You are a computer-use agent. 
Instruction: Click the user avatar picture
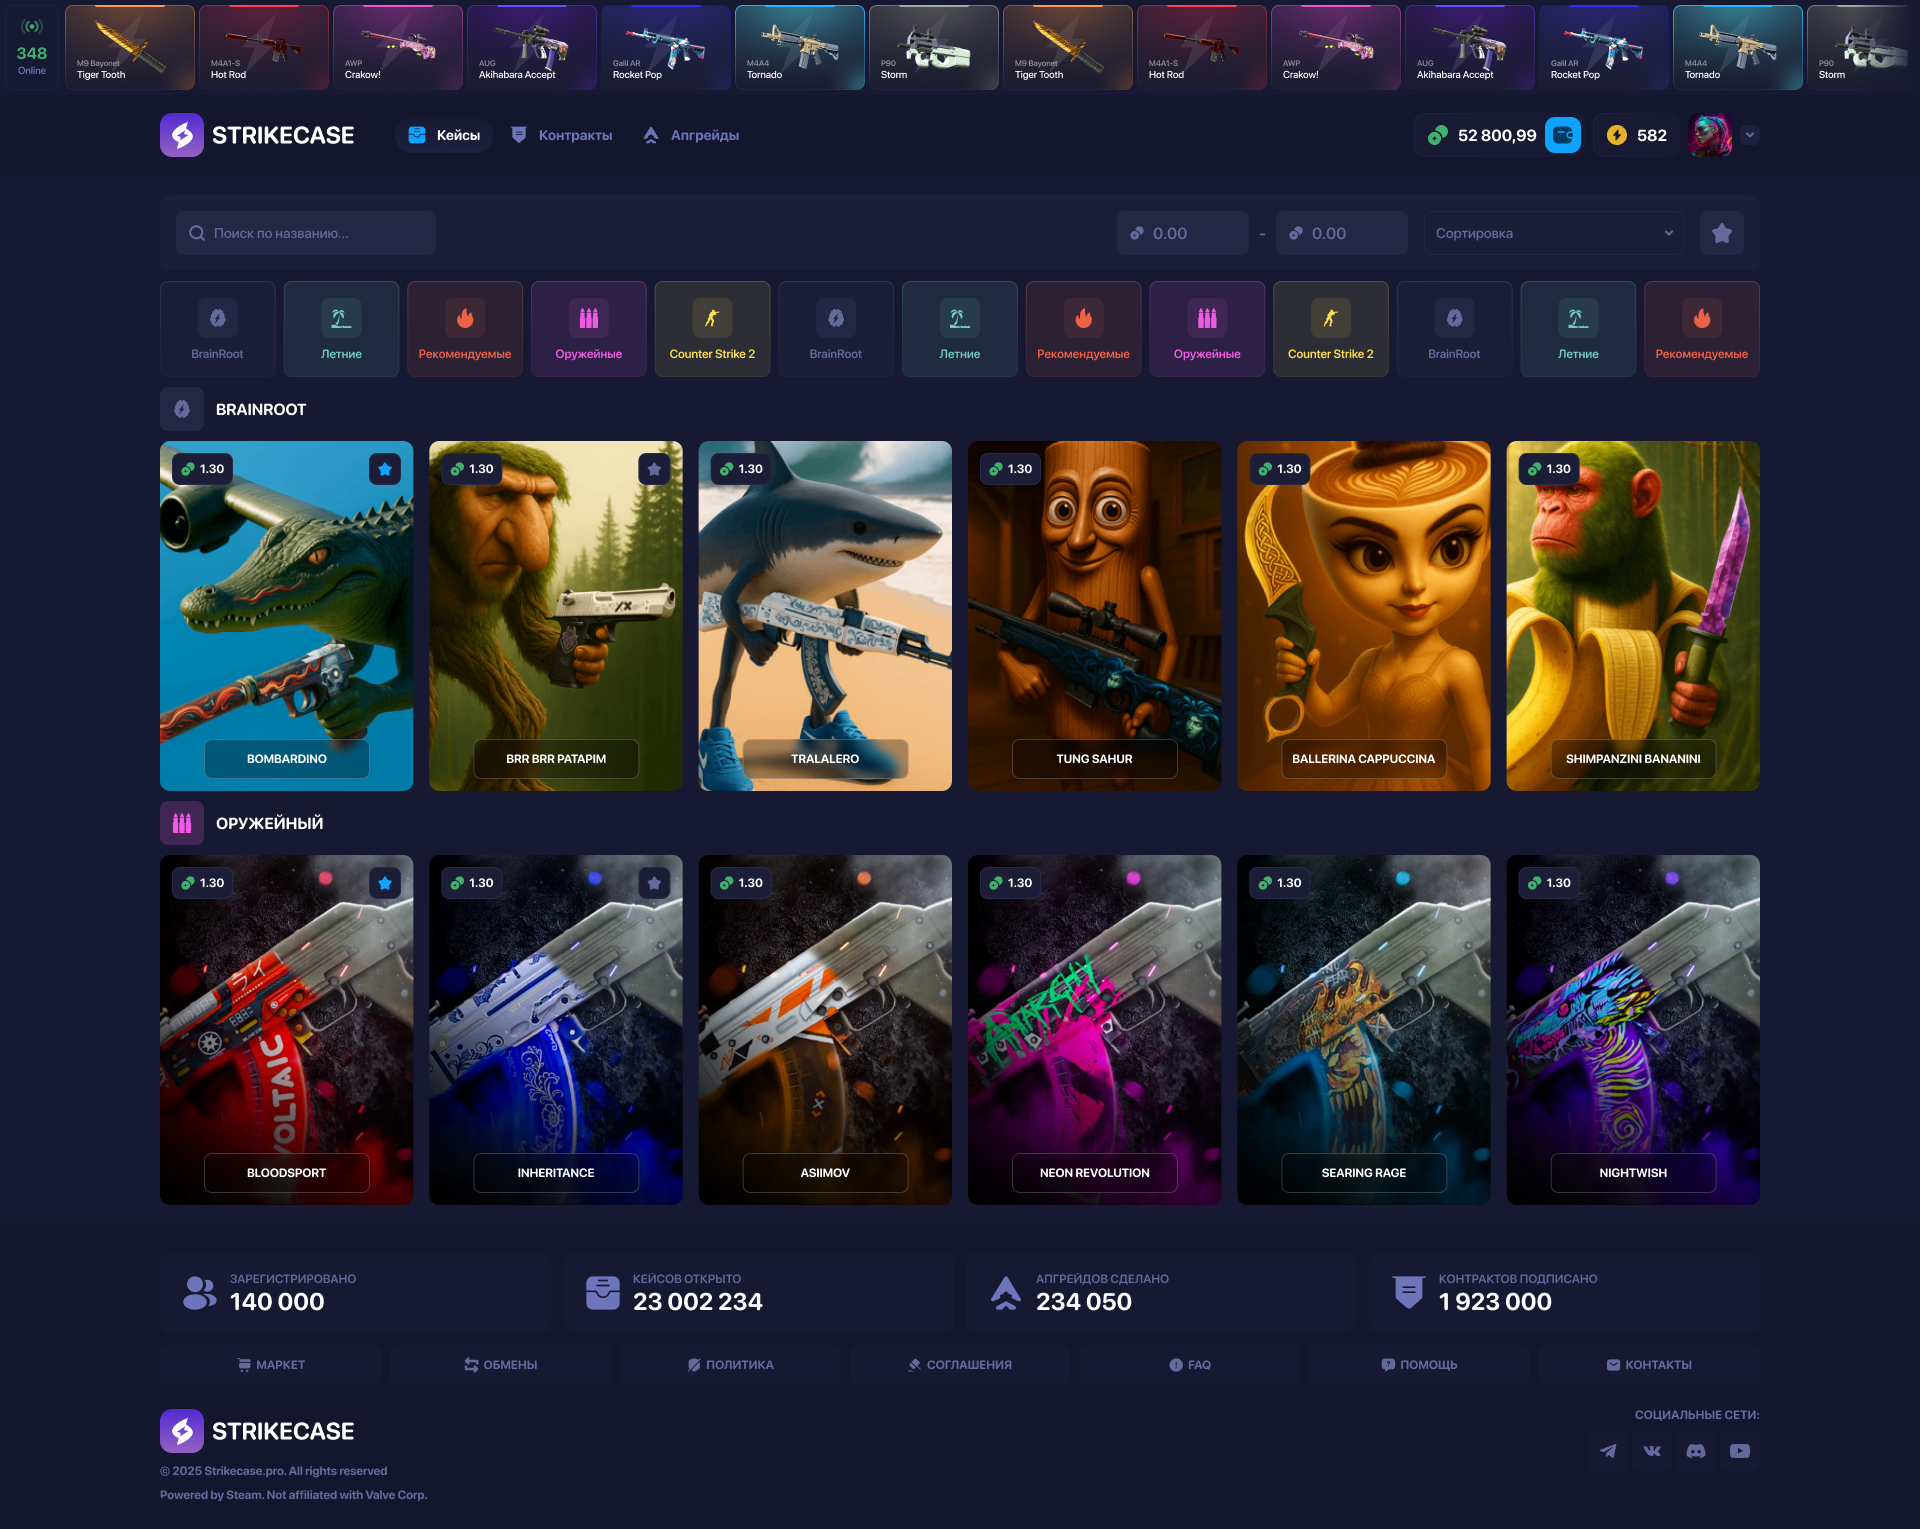1710,135
